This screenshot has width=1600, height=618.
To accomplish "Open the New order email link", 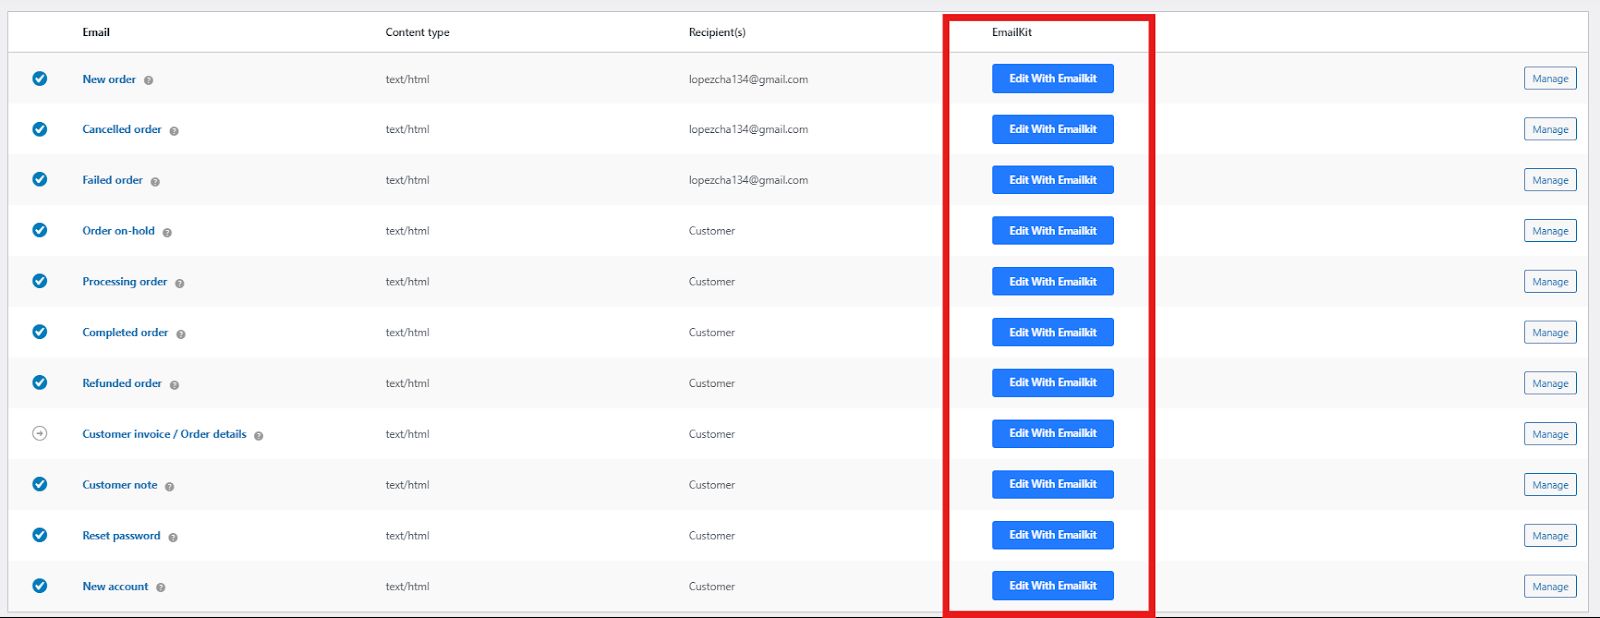I will 109,79.
